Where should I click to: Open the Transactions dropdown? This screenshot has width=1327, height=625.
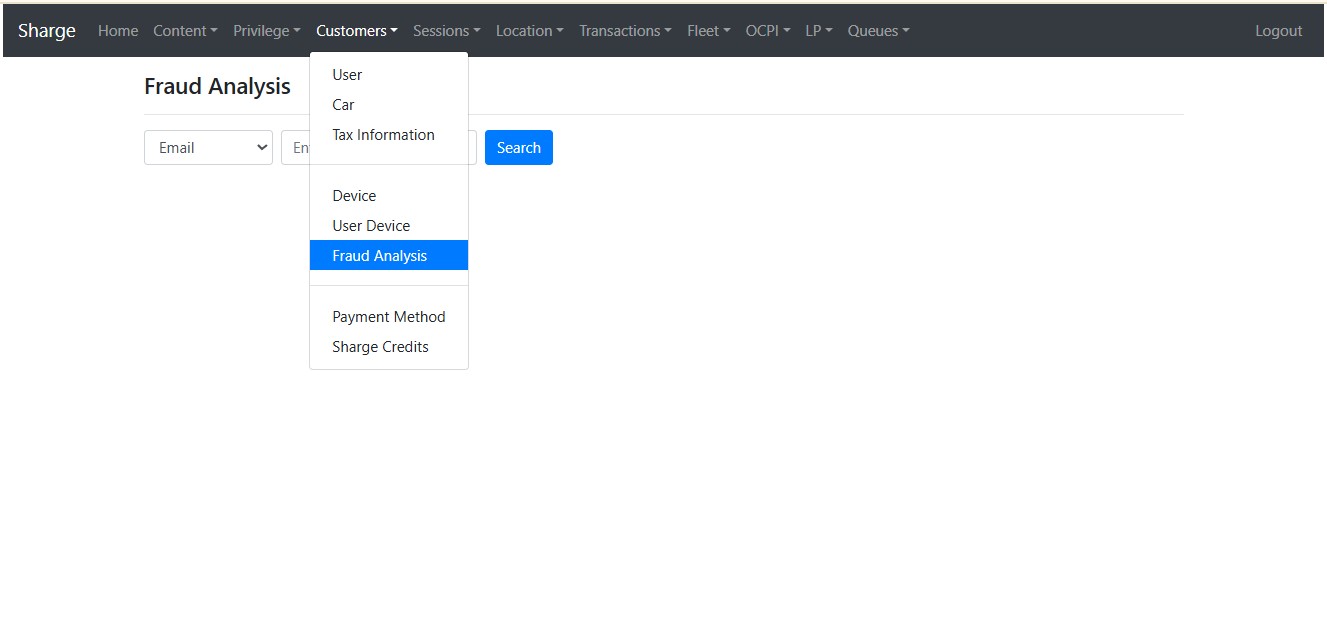pos(625,31)
